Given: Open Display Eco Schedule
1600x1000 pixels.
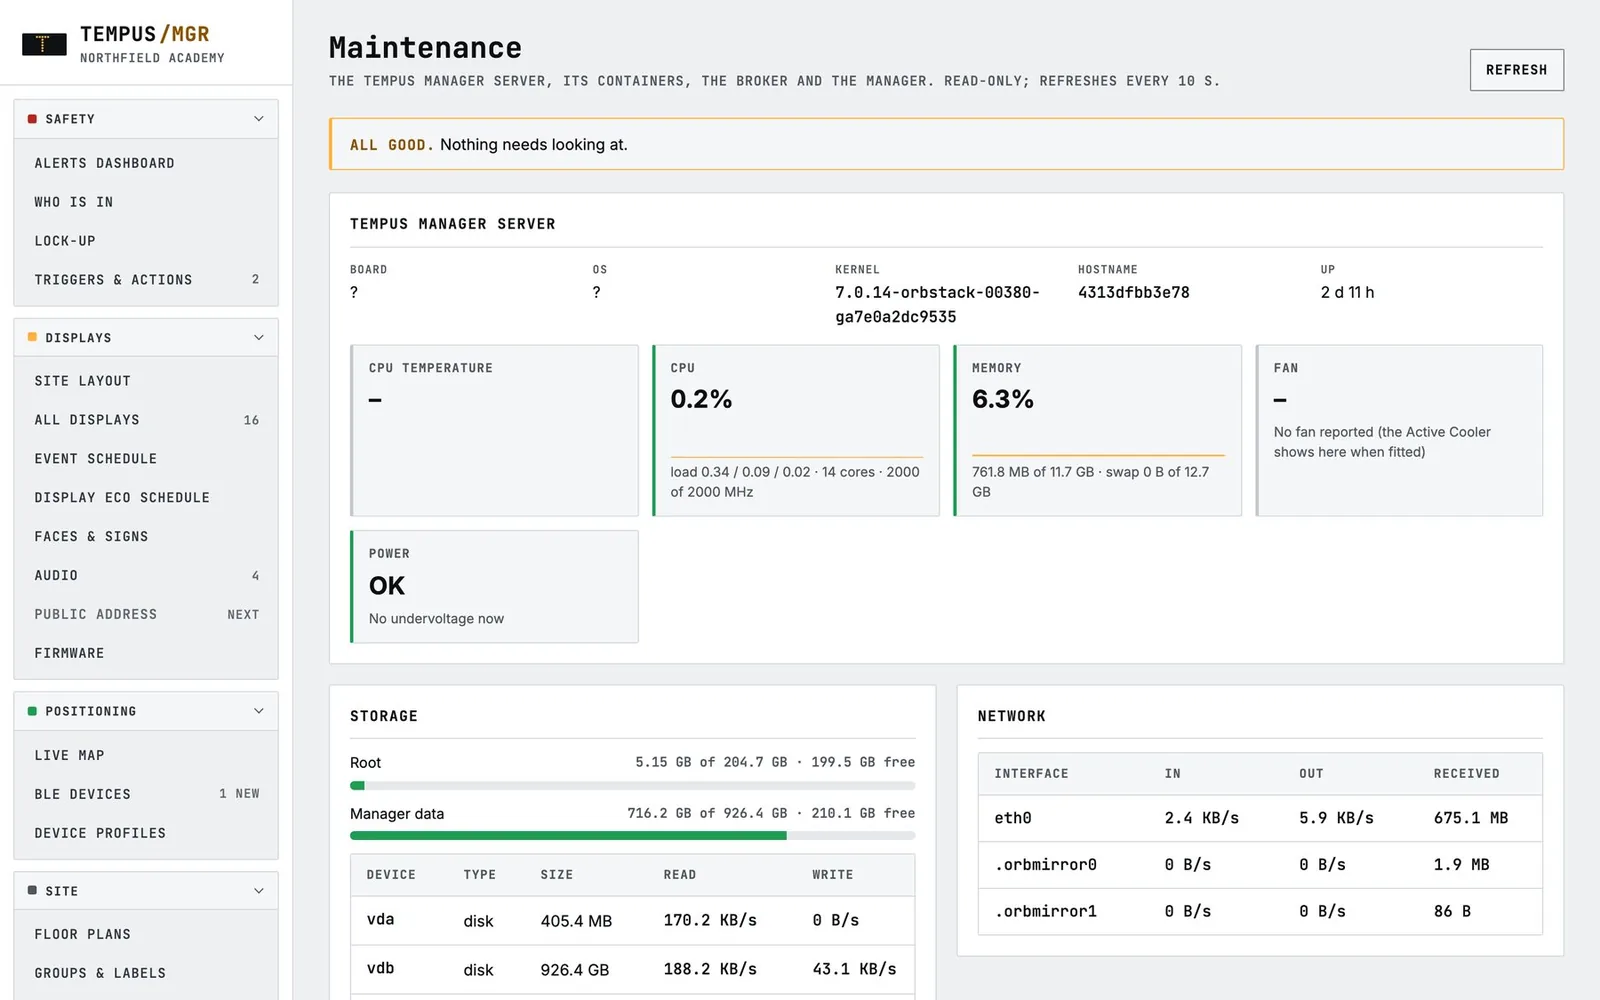Looking at the screenshot, I should point(146,498).
